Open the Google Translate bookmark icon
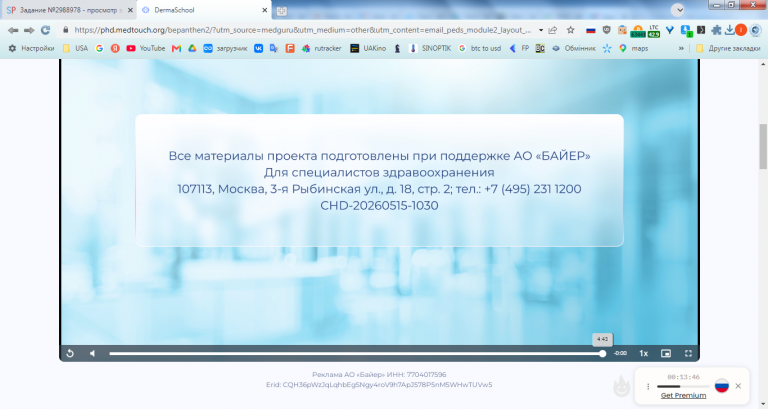Screen dimensions: 768x409 274,48
